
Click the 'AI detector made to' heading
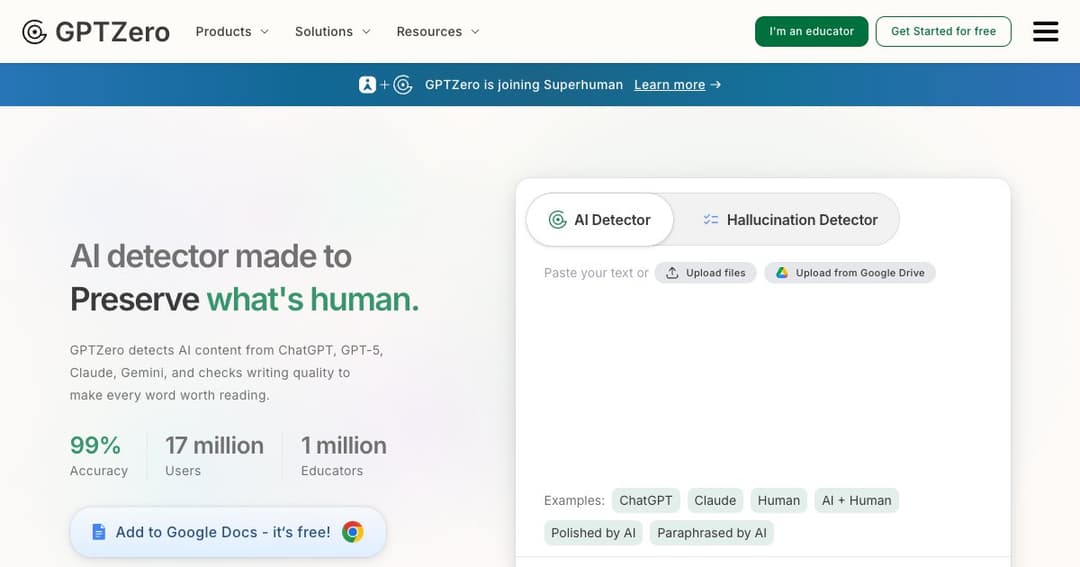click(x=211, y=256)
